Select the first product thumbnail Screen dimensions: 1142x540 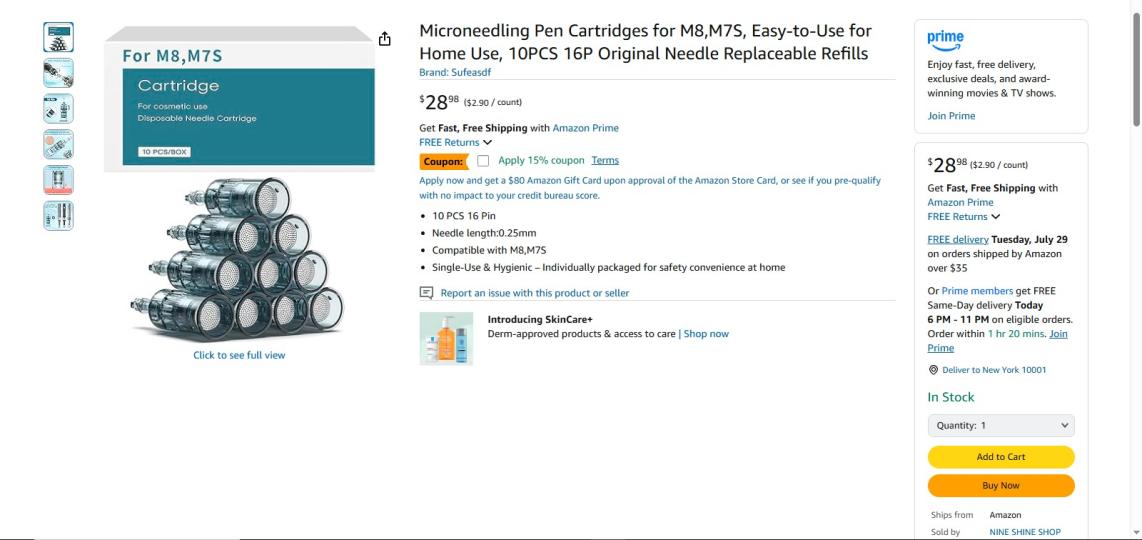58,37
